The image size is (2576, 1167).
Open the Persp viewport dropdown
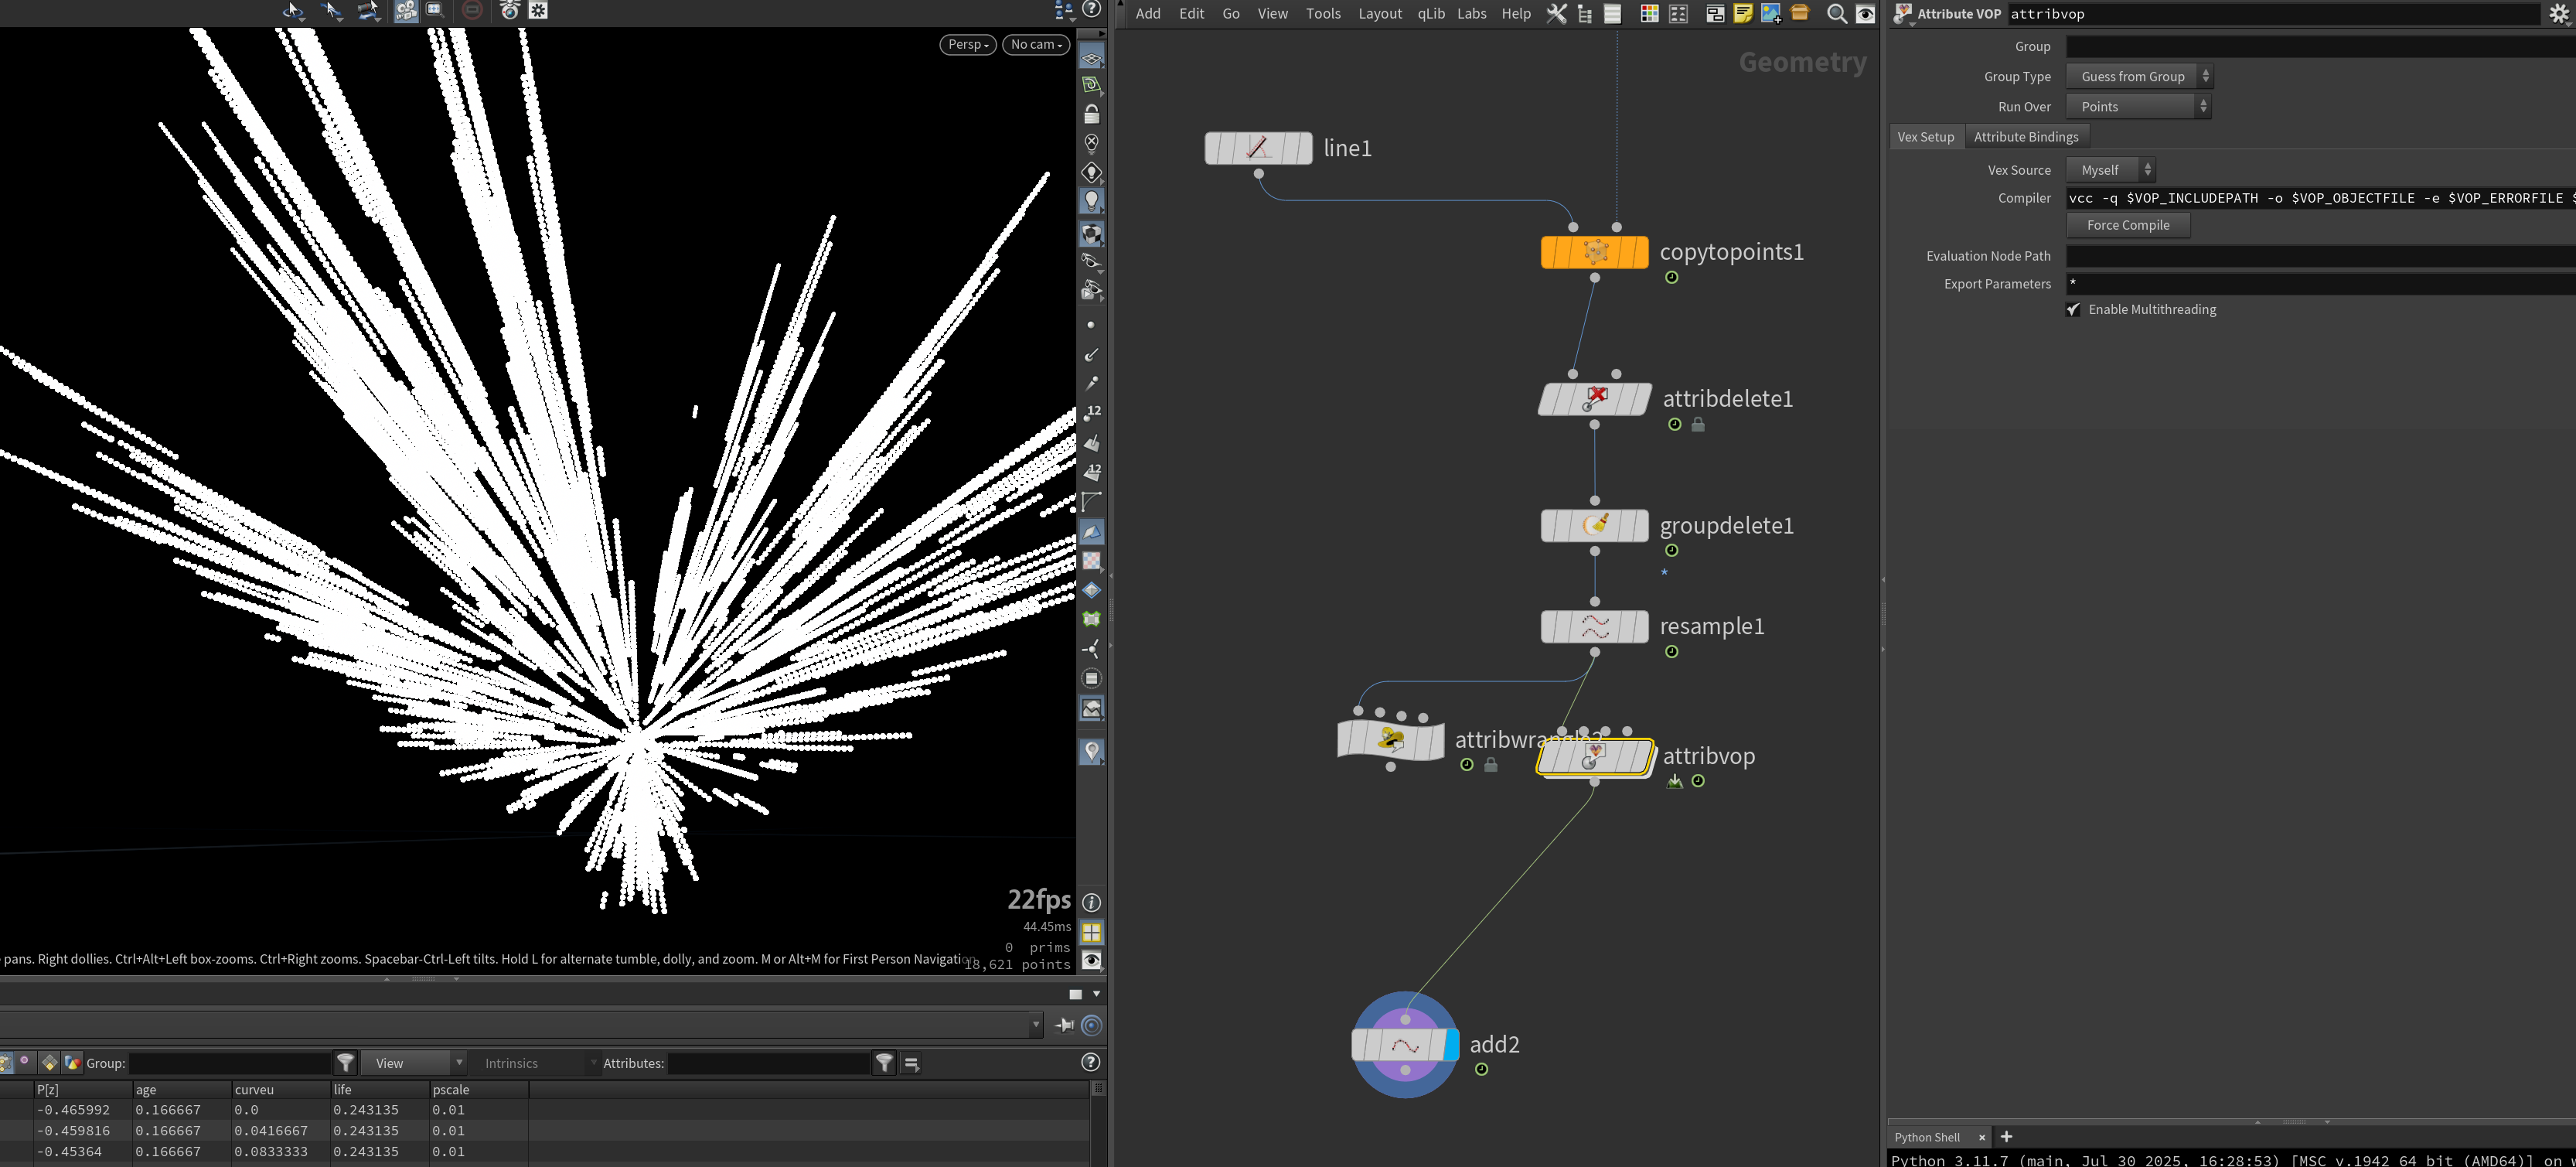tap(967, 44)
